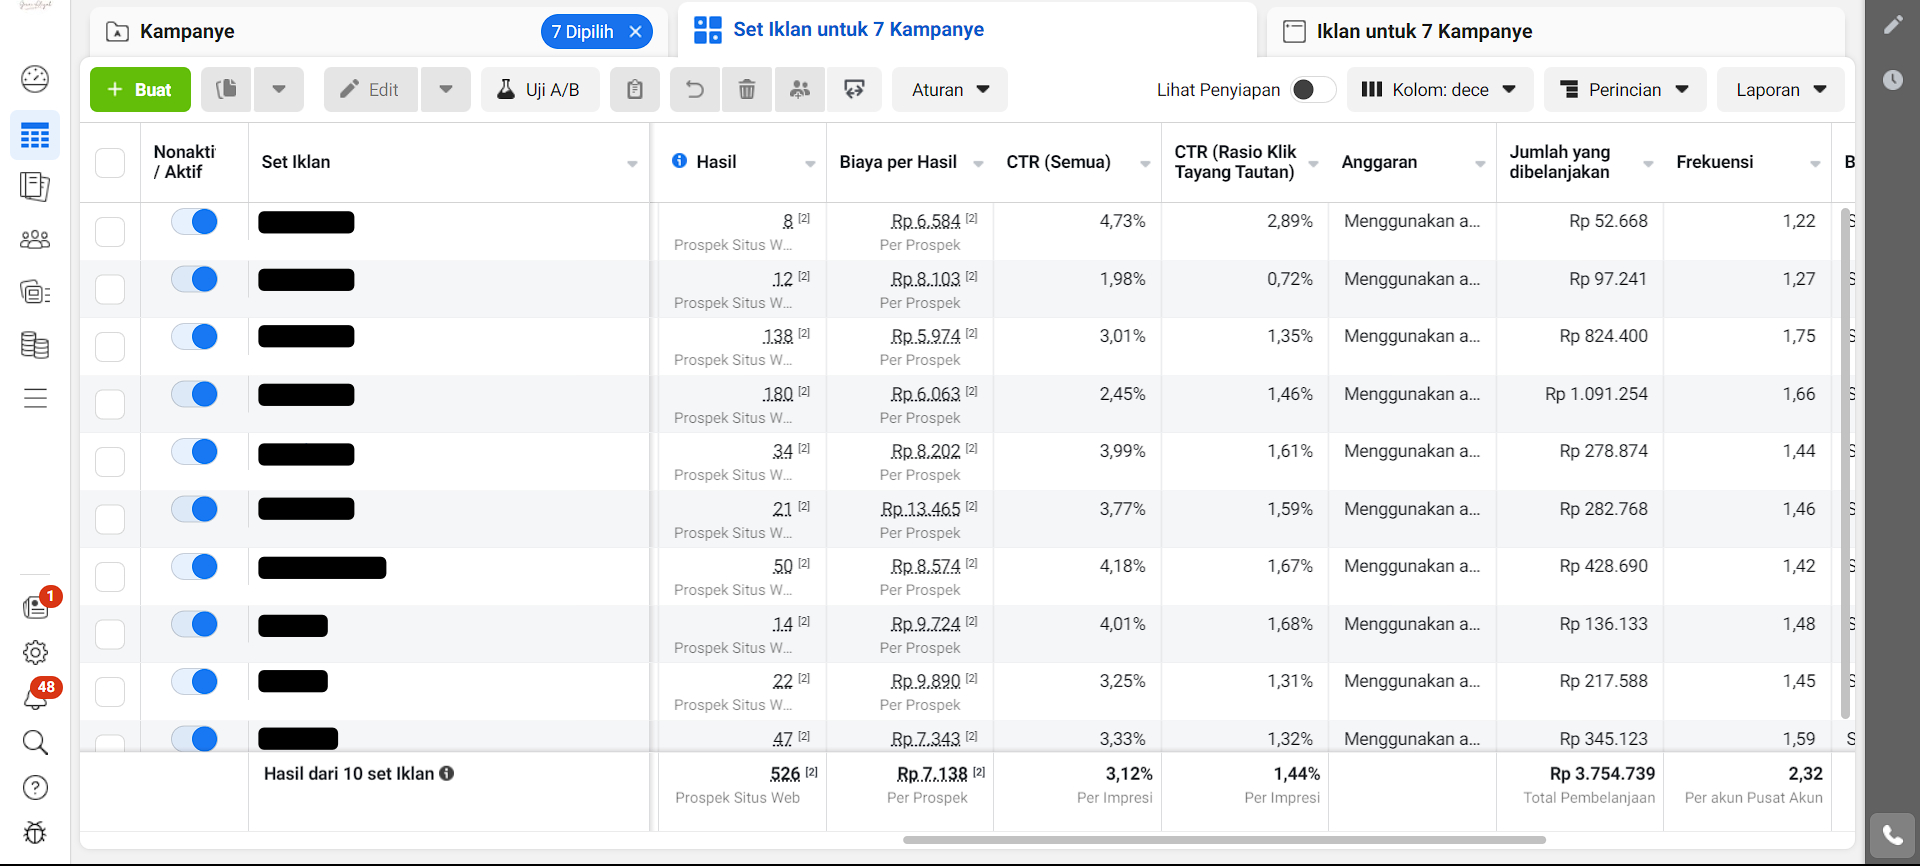Open the Uji A/B test tool
The height and width of the screenshot is (866, 1920).
pyautogui.click(x=540, y=90)
